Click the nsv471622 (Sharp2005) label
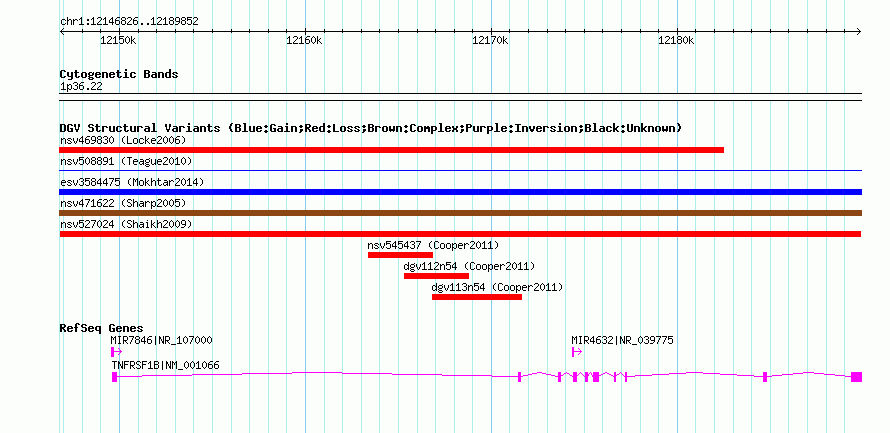The image size is (890, 433). [x=123, y=203]
